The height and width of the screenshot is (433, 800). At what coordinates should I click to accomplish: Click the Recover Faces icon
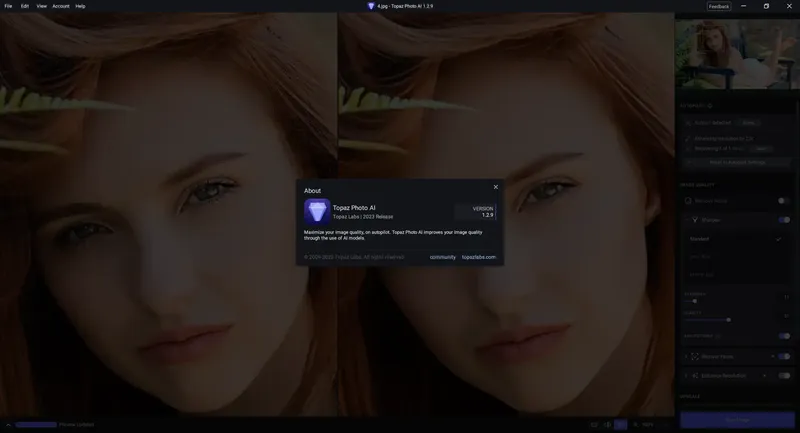pyautogui.click(x=695, y=356)
